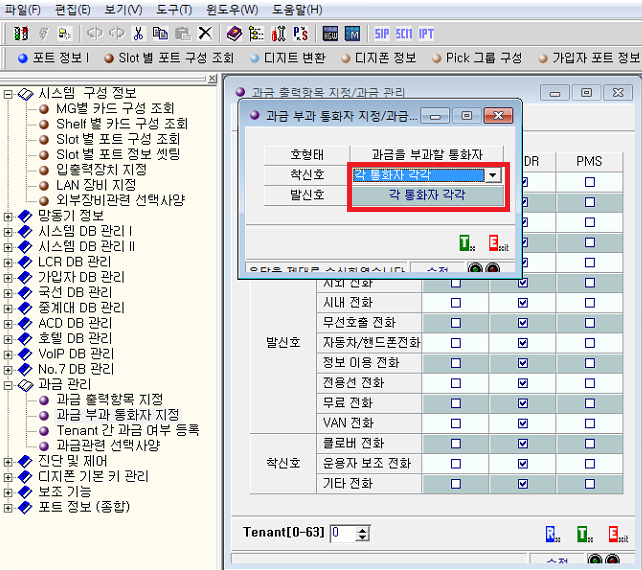Click the SCM toolbar icon

(404, 34)
